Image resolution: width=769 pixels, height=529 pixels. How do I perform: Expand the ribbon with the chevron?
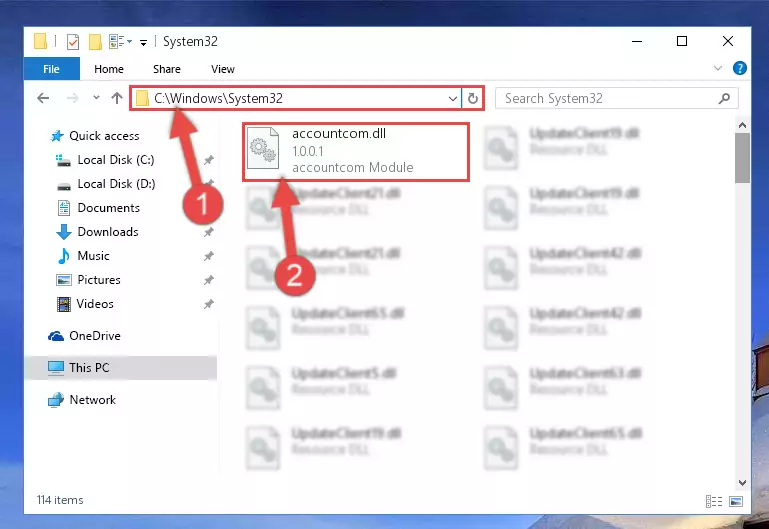pos(718,68)
